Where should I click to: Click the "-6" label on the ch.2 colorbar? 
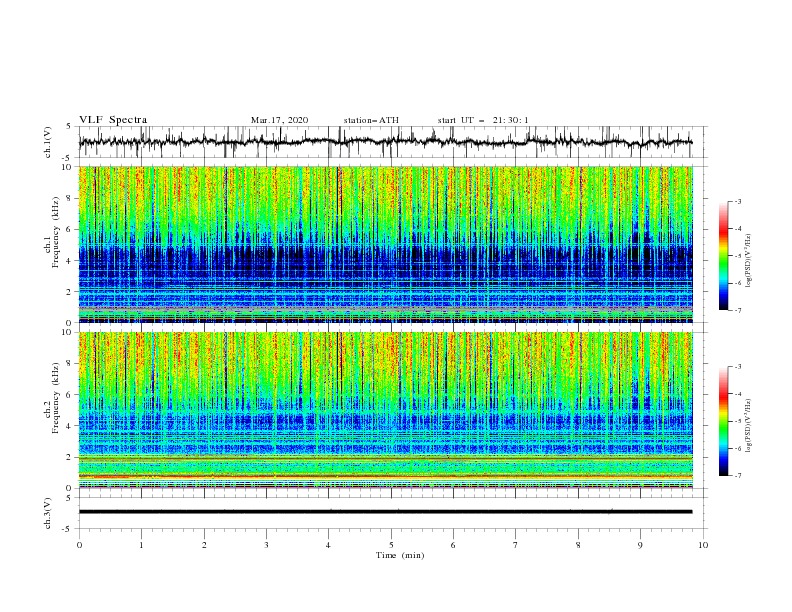[x=738, y=449]
